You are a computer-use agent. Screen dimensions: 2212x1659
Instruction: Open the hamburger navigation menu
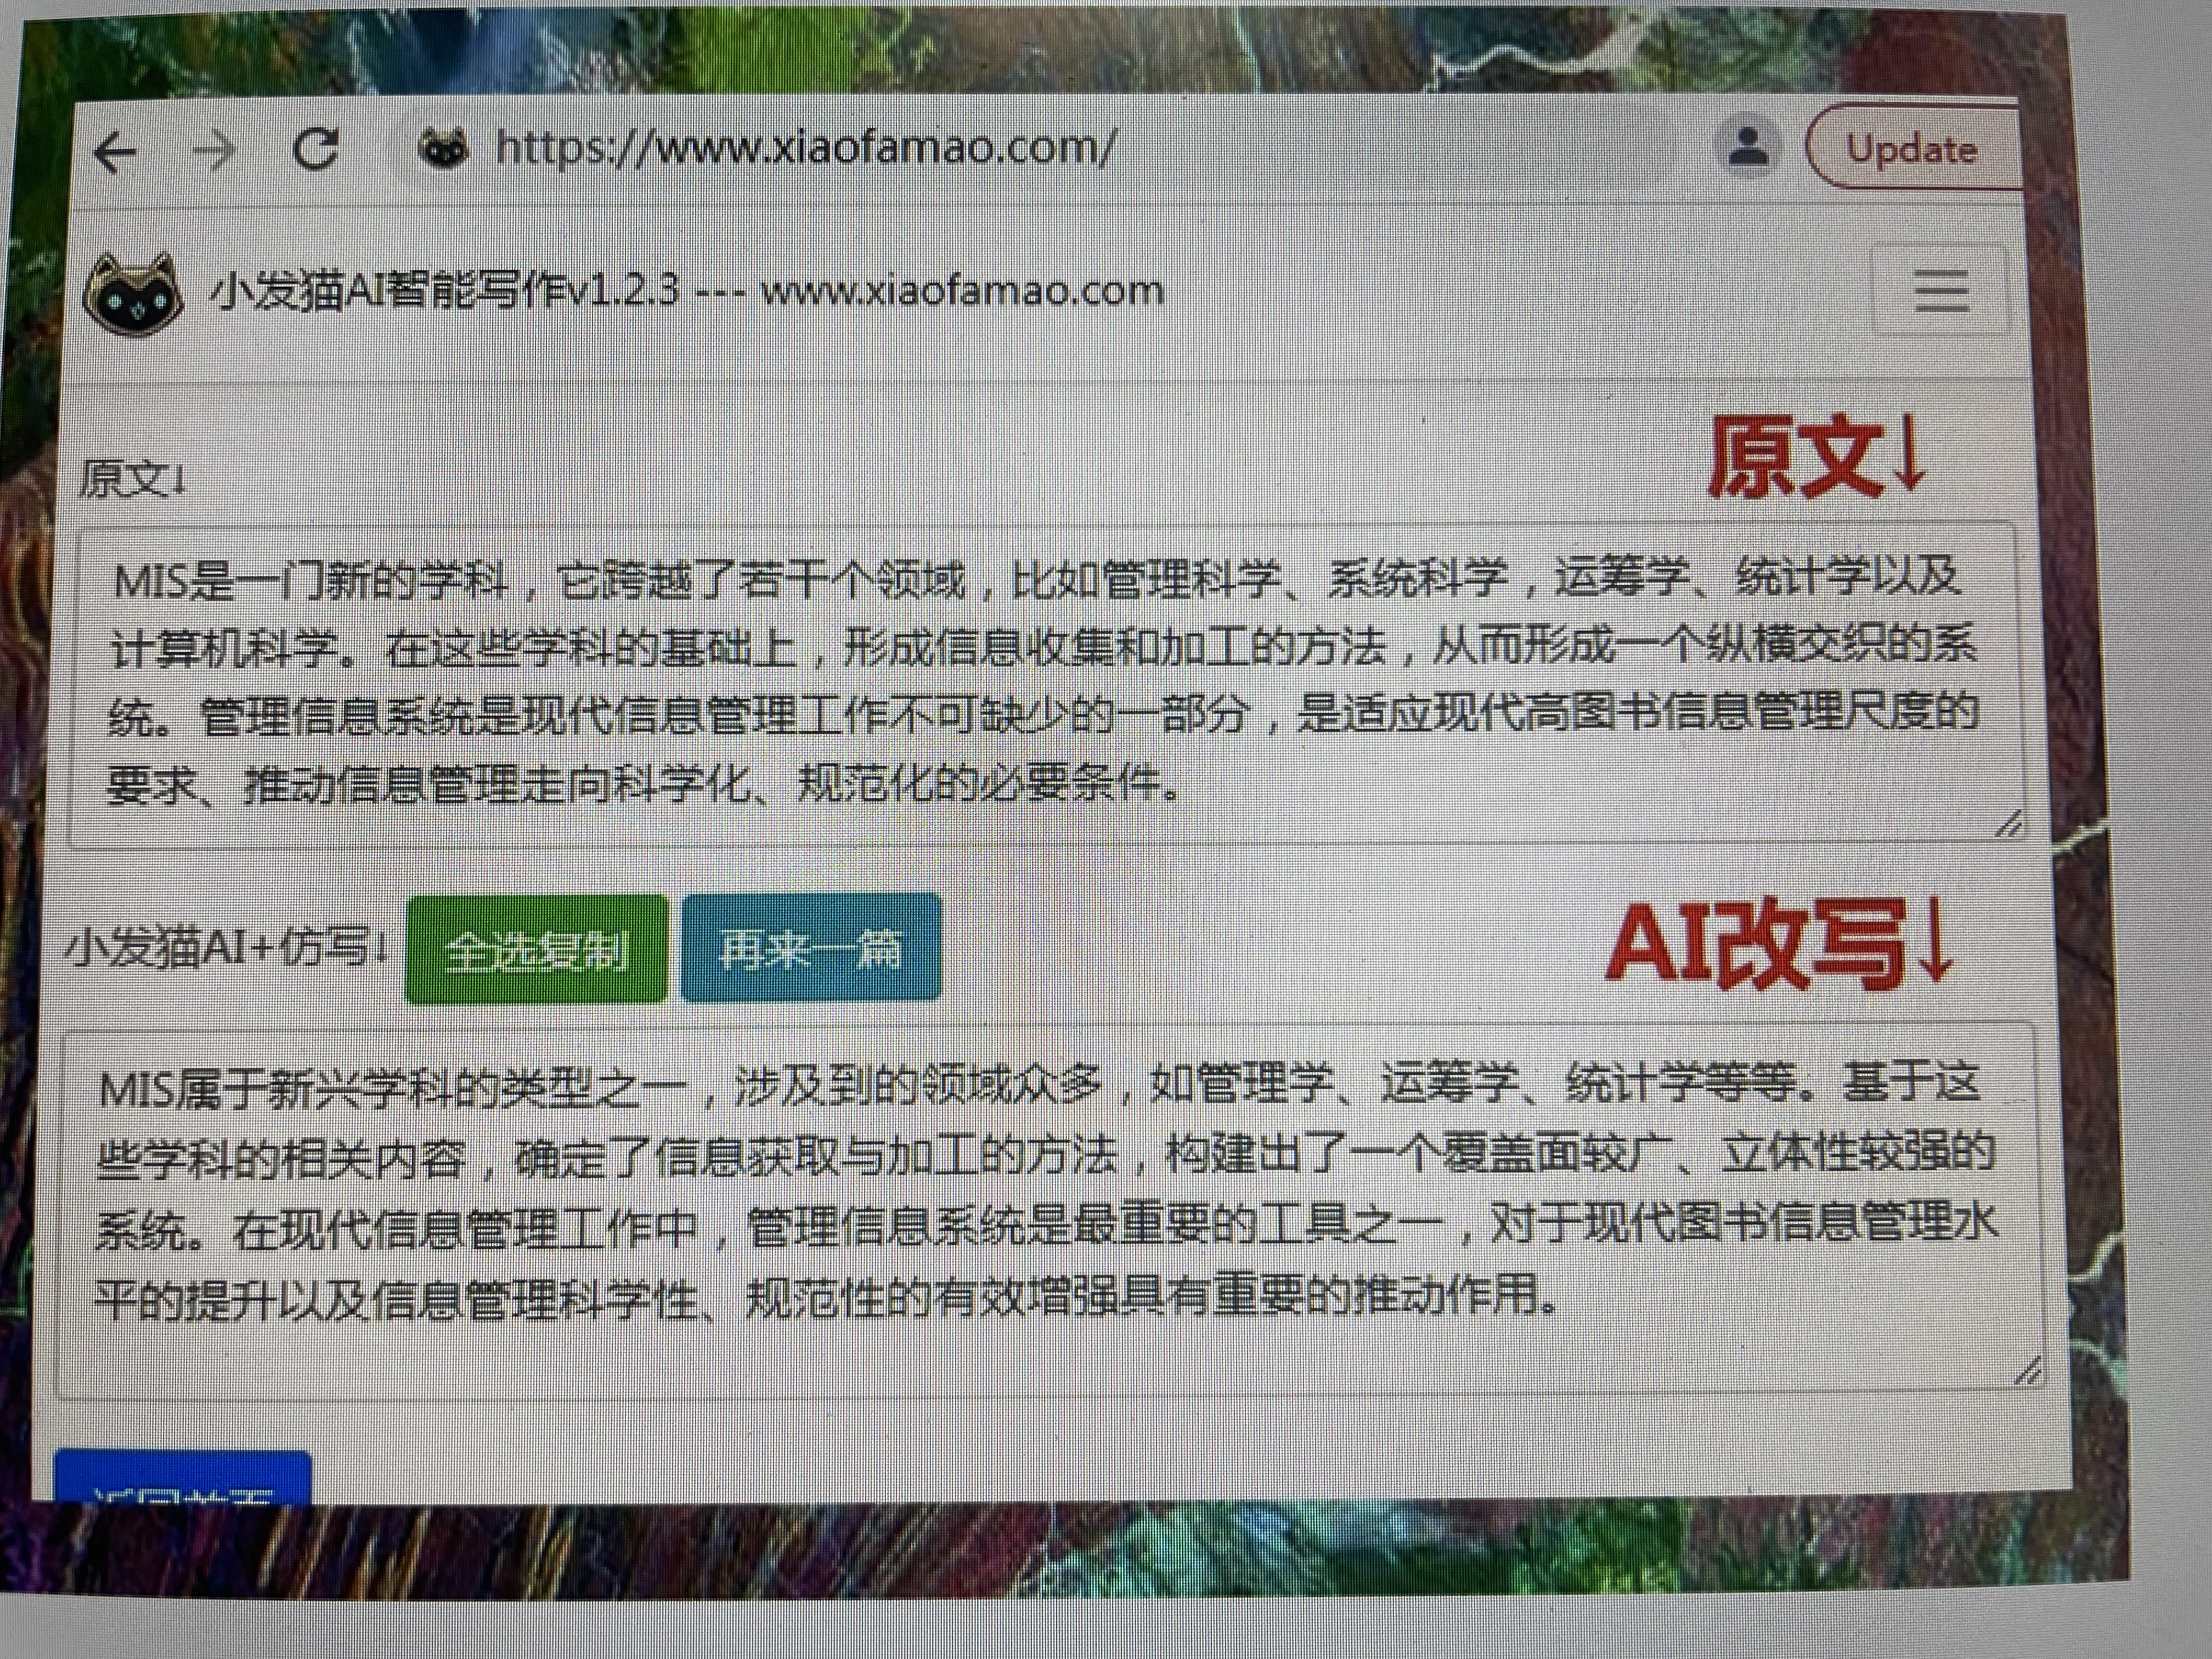[1940, 290]
